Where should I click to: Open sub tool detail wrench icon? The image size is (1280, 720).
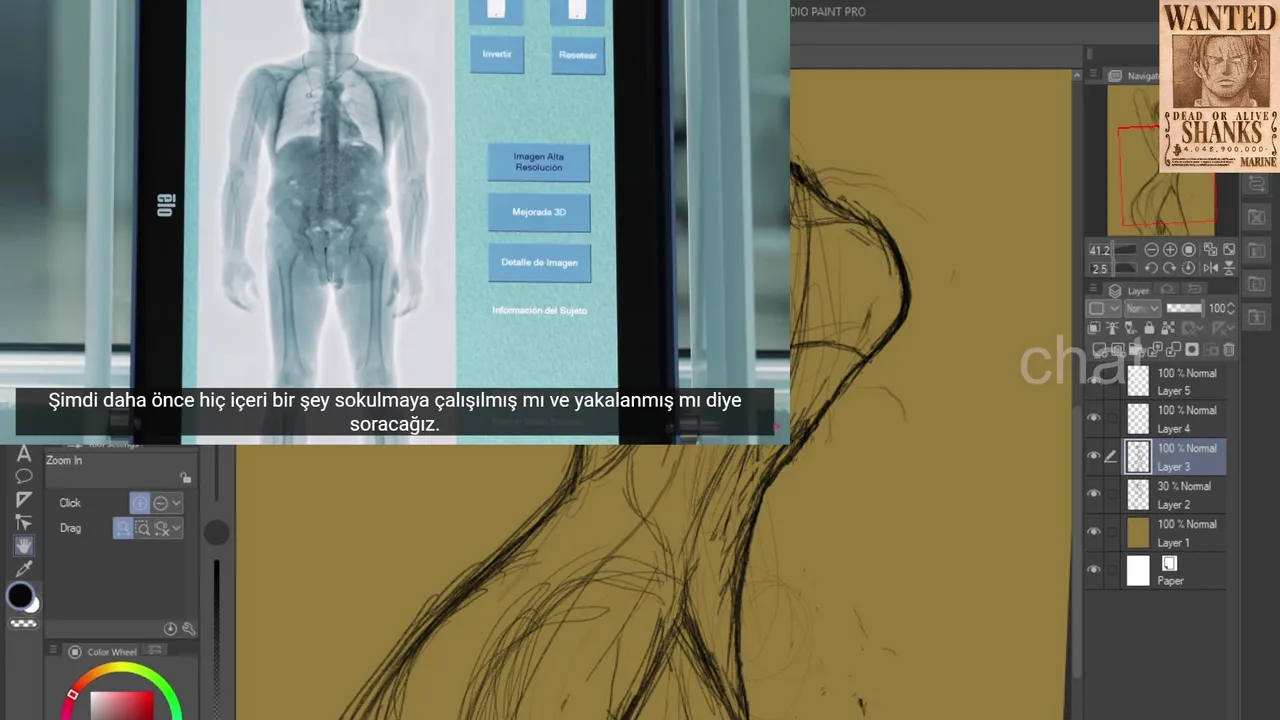188,628
